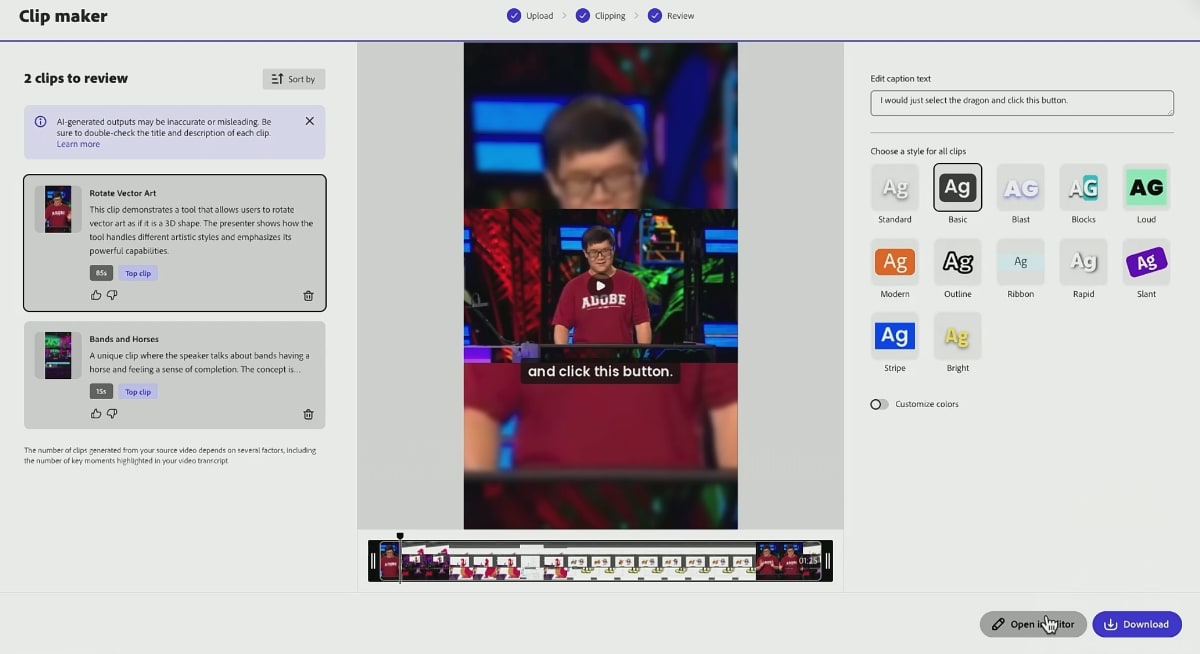Image resolution: width=1200 pixels, height=654 pixels.
Task: Select the Standard caption style
Action: click(895, 187)
